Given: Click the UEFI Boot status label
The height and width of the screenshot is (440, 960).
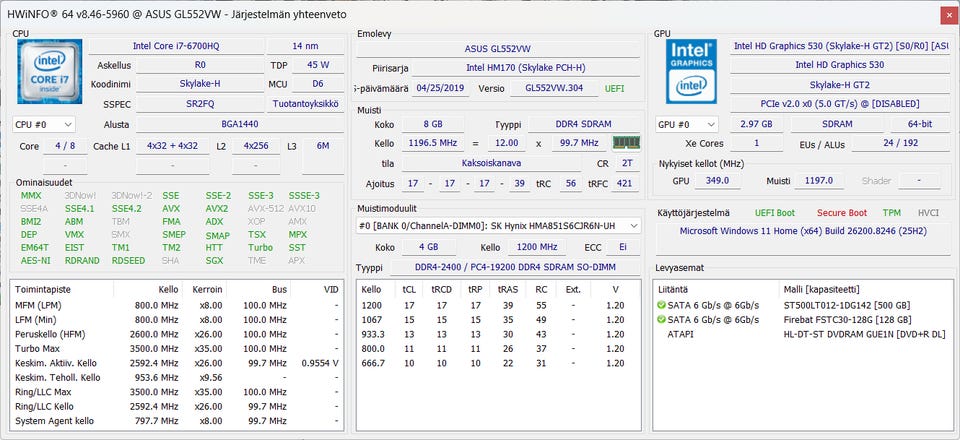Looking at the screenshot, I should coord(774,213).
